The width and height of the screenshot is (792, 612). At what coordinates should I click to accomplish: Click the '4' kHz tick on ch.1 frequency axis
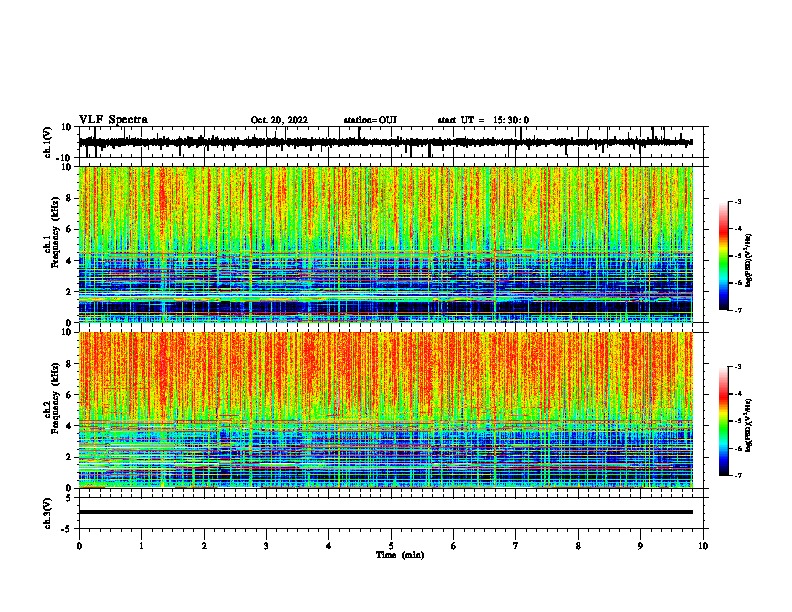[69, 261]
